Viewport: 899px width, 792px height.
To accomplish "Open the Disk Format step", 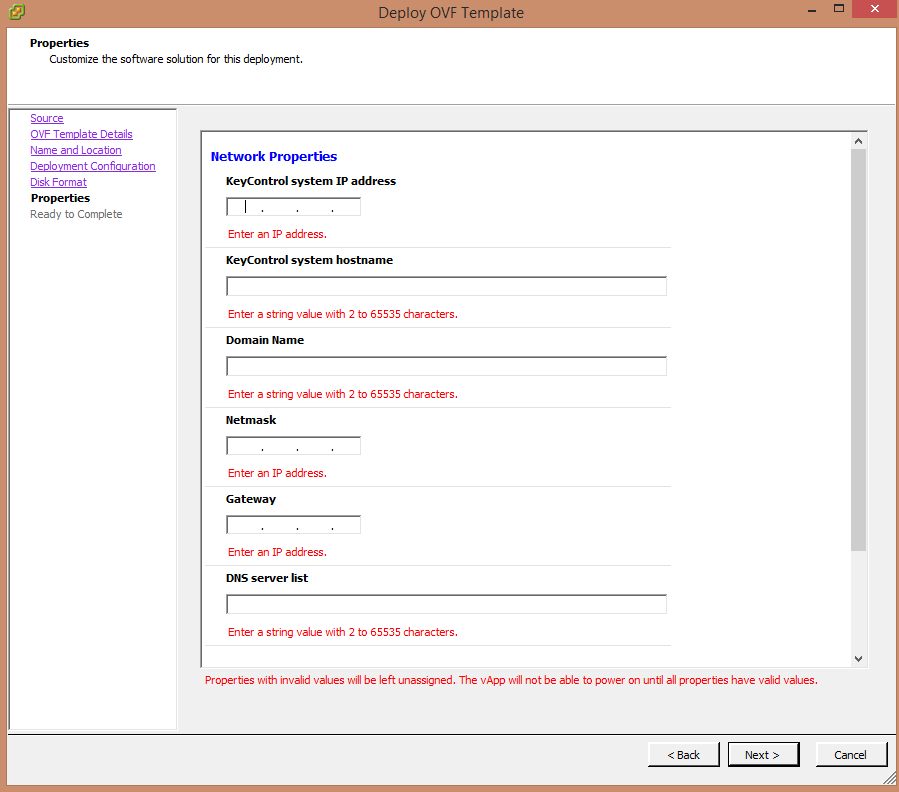I will [58, 182].
